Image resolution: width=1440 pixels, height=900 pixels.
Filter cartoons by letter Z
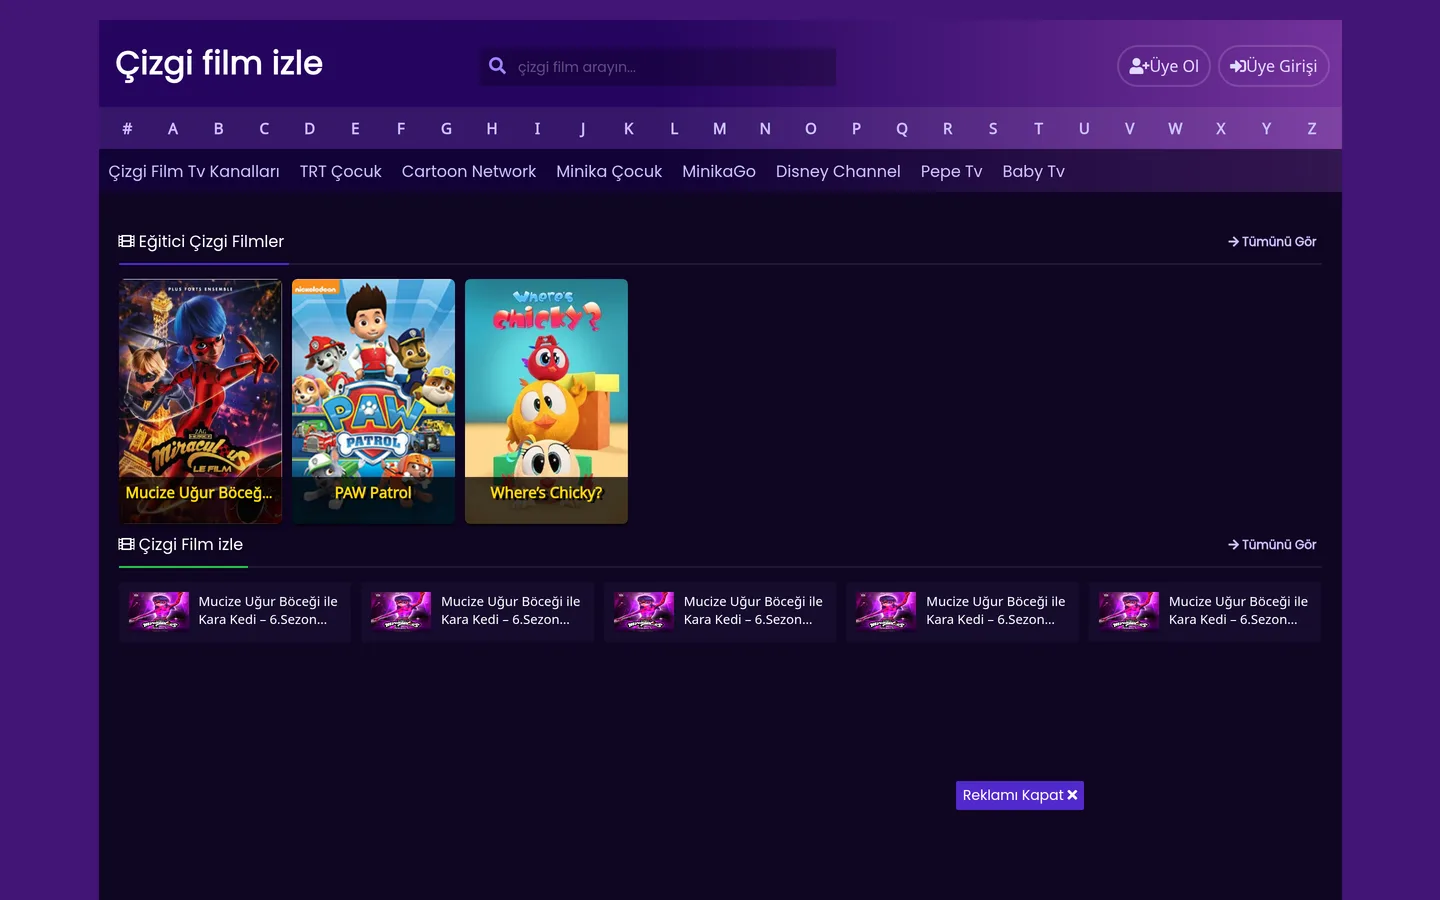click(1312, 128)
